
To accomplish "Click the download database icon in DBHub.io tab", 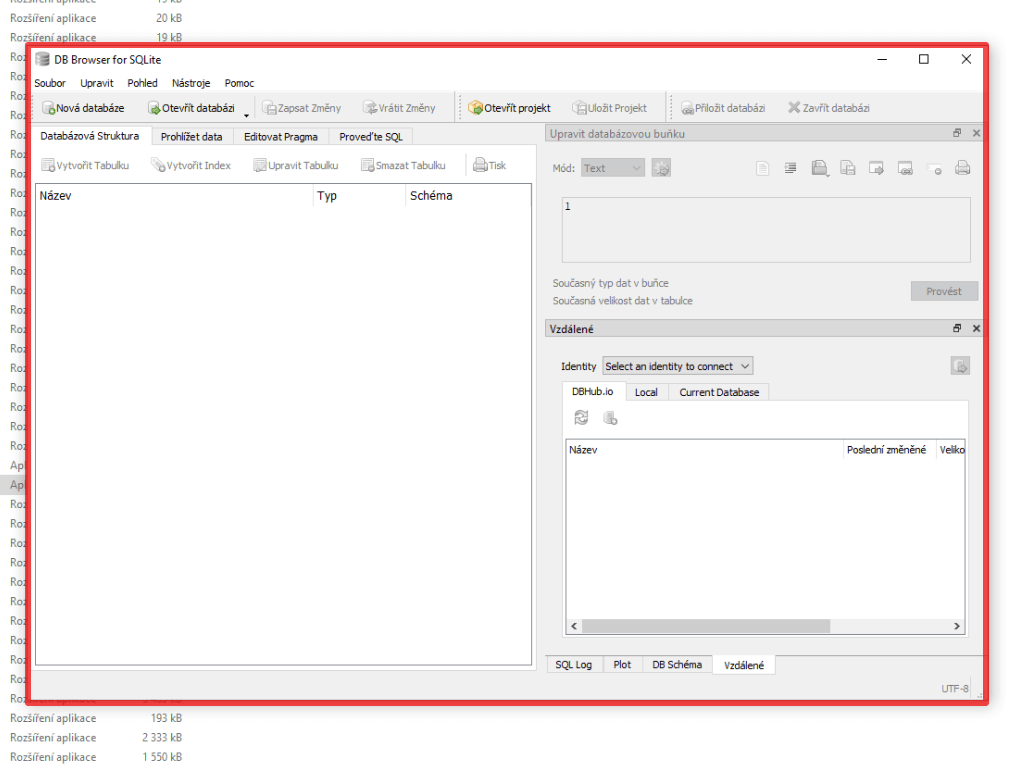I will click(610, 418).
